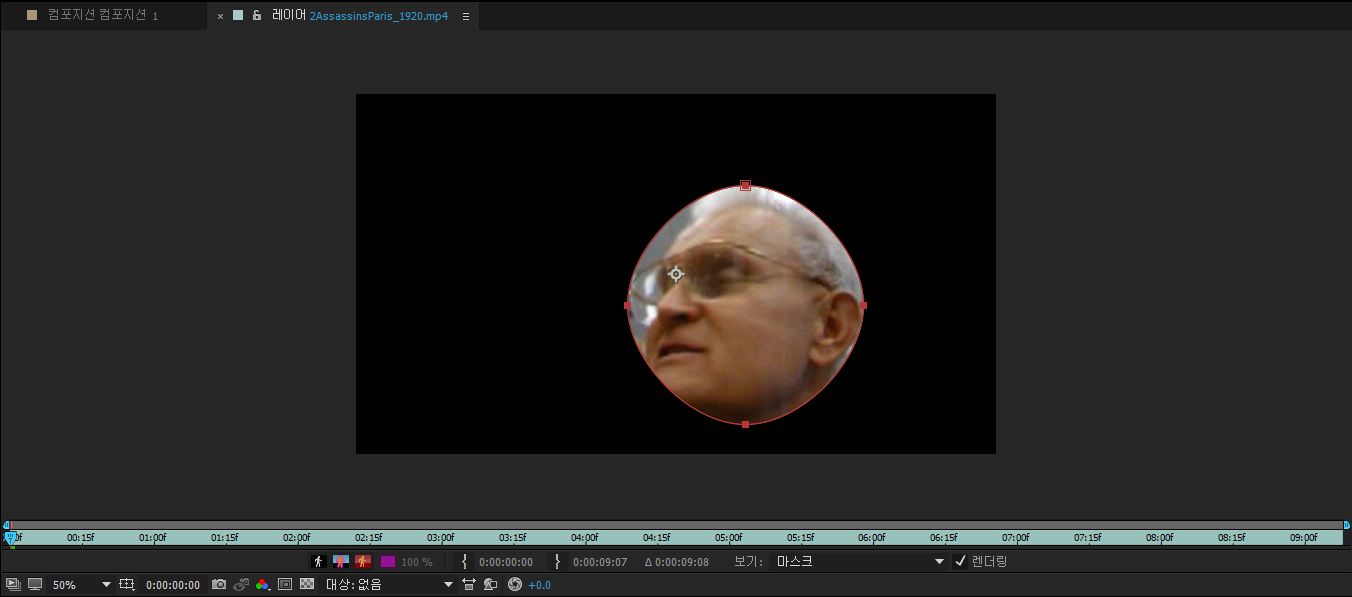This screenshot has width=1352, height=597.
Task: Toggle the transparency grid checkerboard icon
Action: [307, 584]
